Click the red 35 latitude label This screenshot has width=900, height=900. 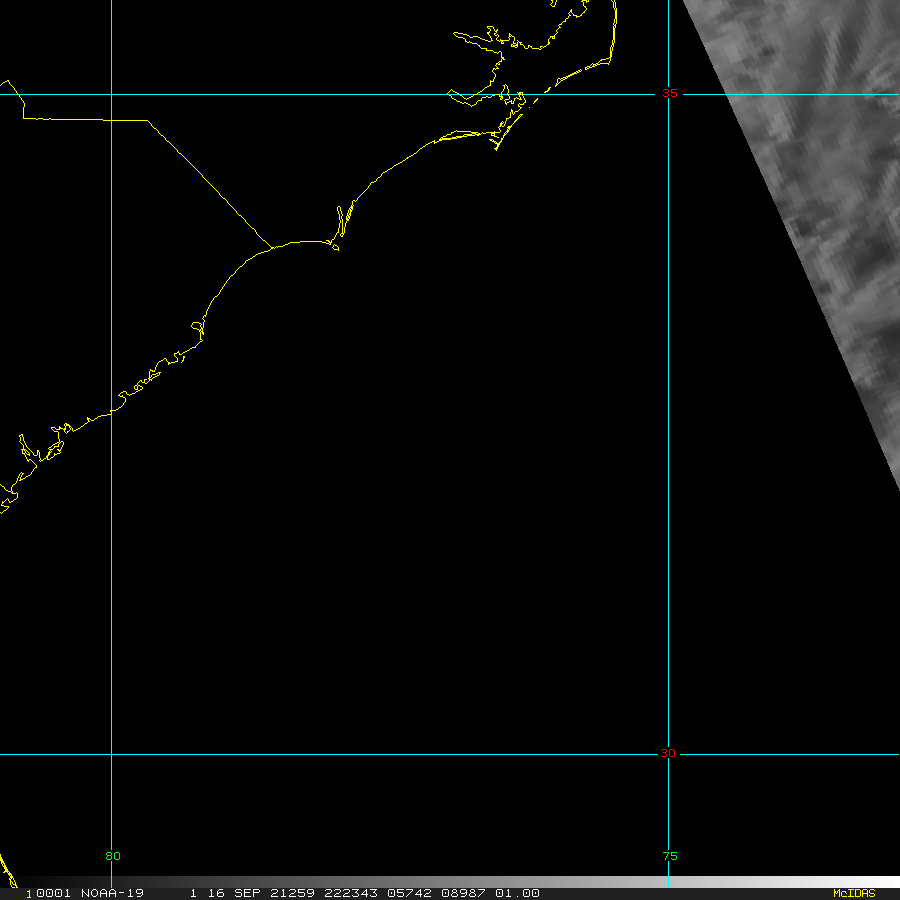click(669, 94)
